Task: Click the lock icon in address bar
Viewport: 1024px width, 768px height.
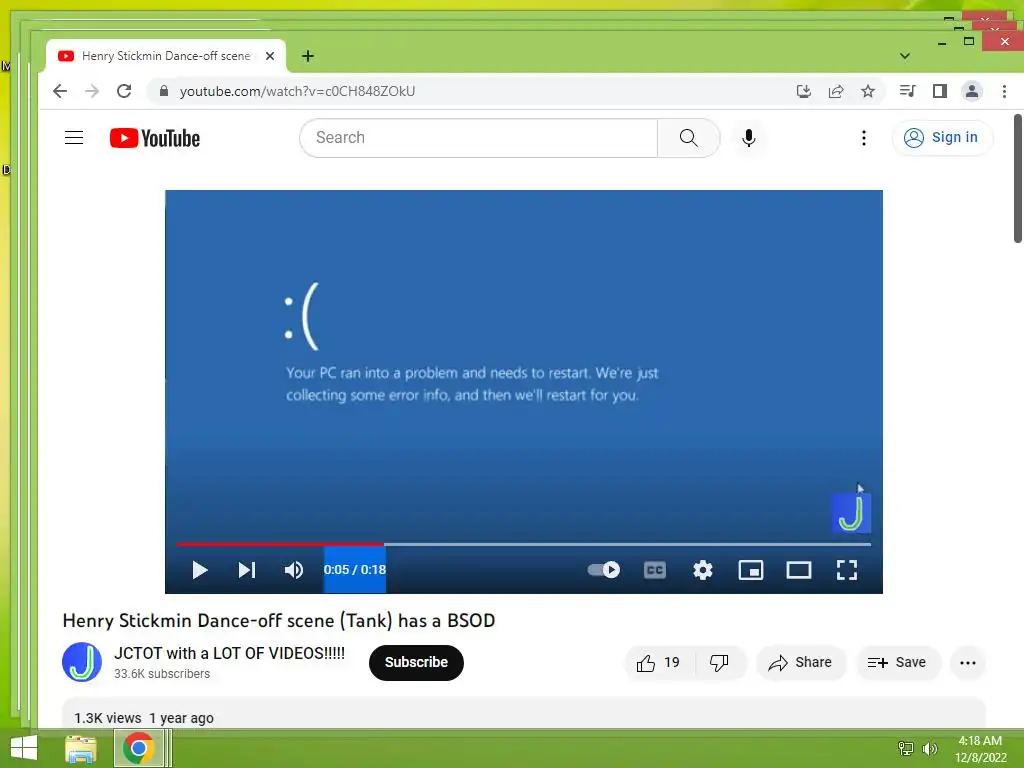Action: click(164, 91)
